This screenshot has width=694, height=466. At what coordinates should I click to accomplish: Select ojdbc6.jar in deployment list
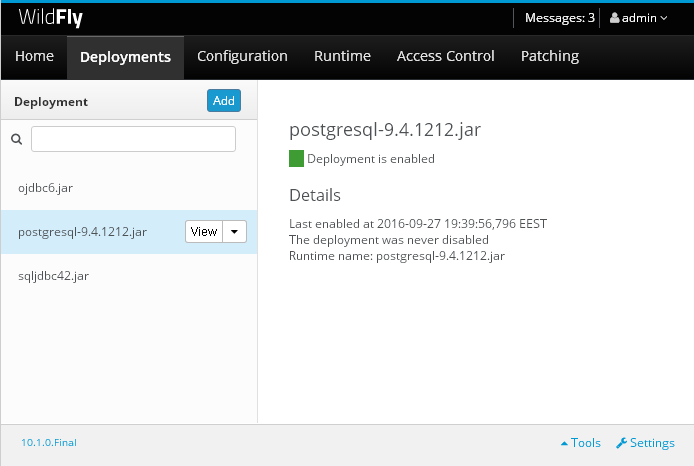(x=129, y=188)
